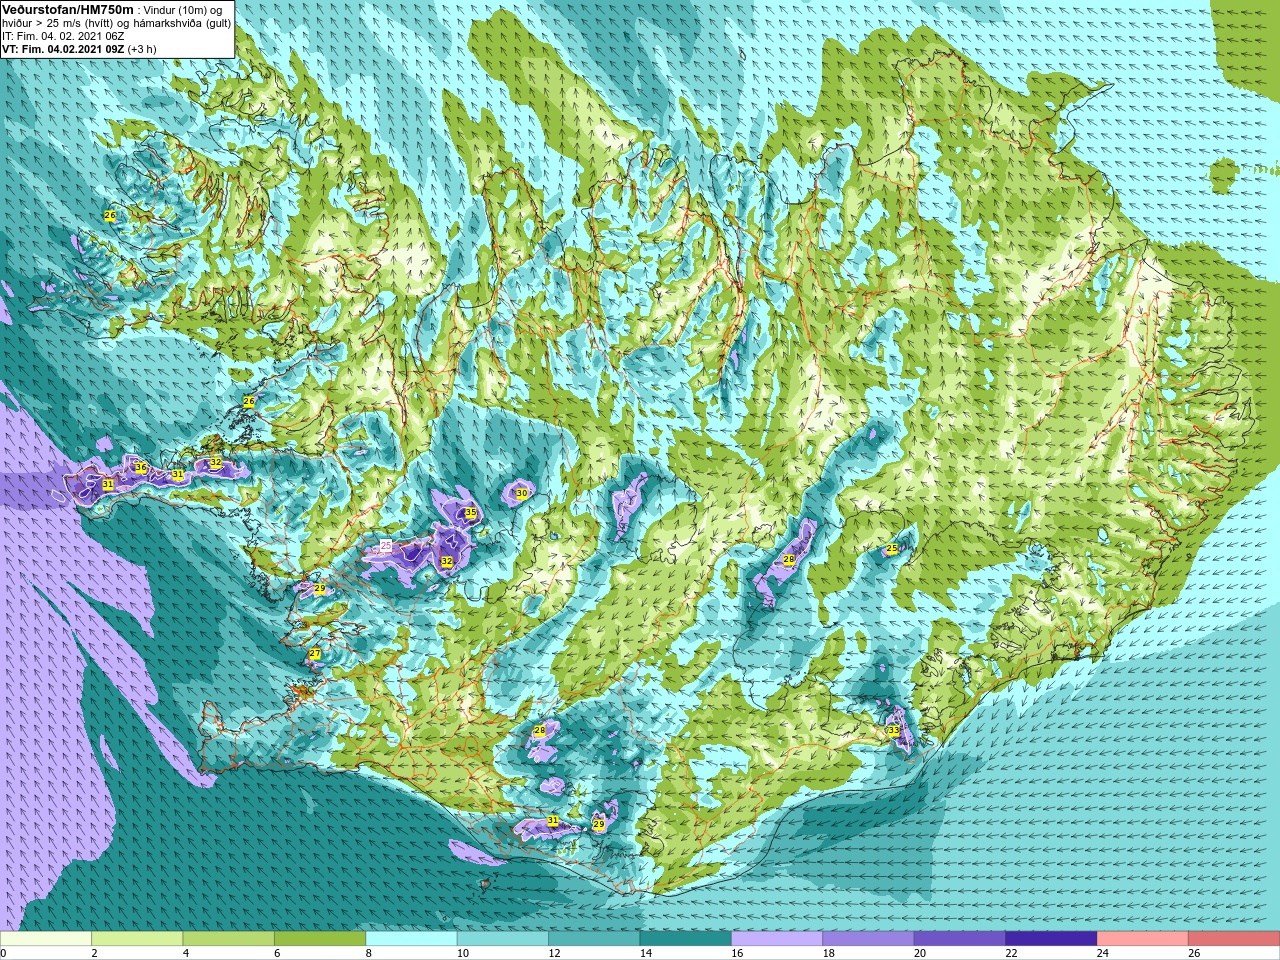Pick the salmon above-26 legend swatch

coord(1234,939)
